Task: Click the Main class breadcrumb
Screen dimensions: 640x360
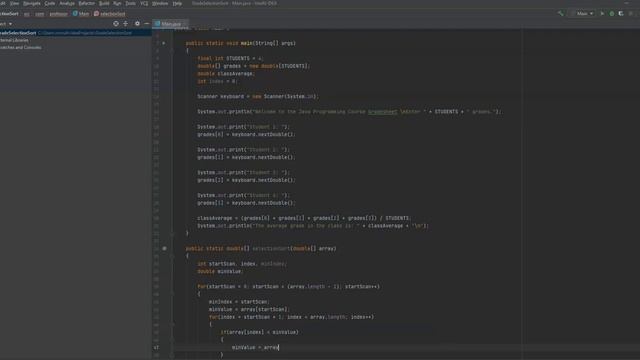Action: click(x=81, y=14)
